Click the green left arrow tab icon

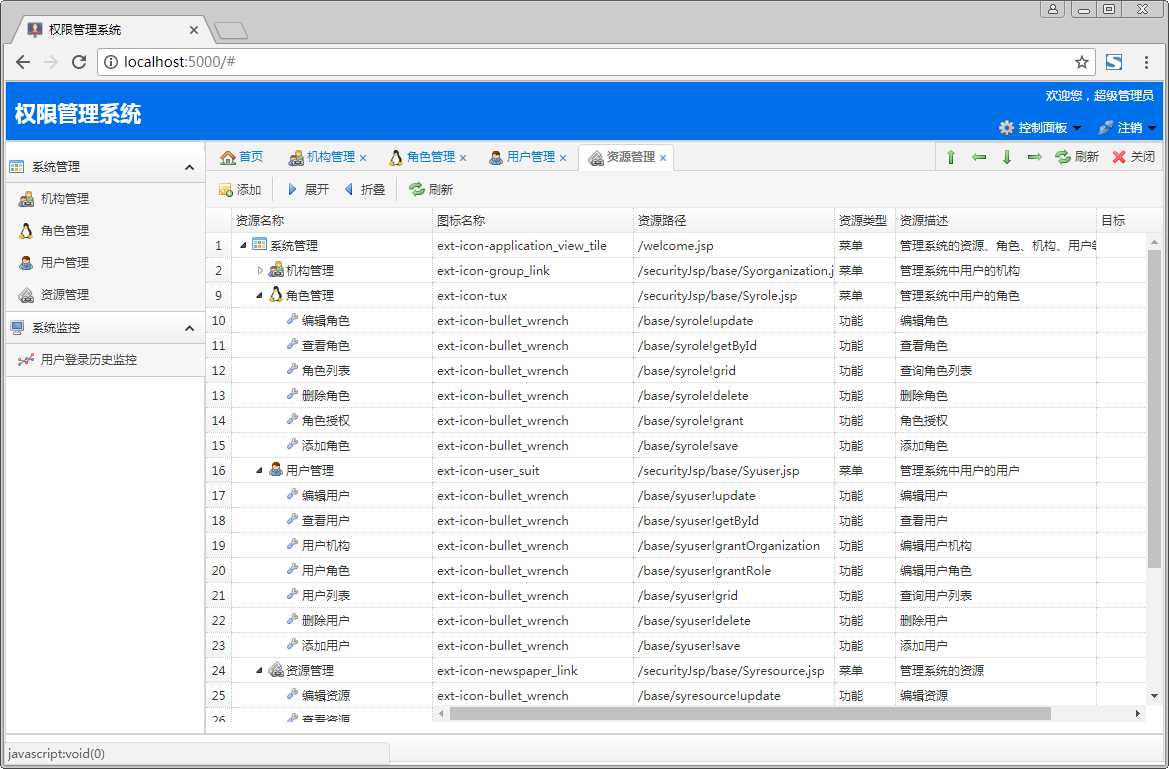[979, 157]
